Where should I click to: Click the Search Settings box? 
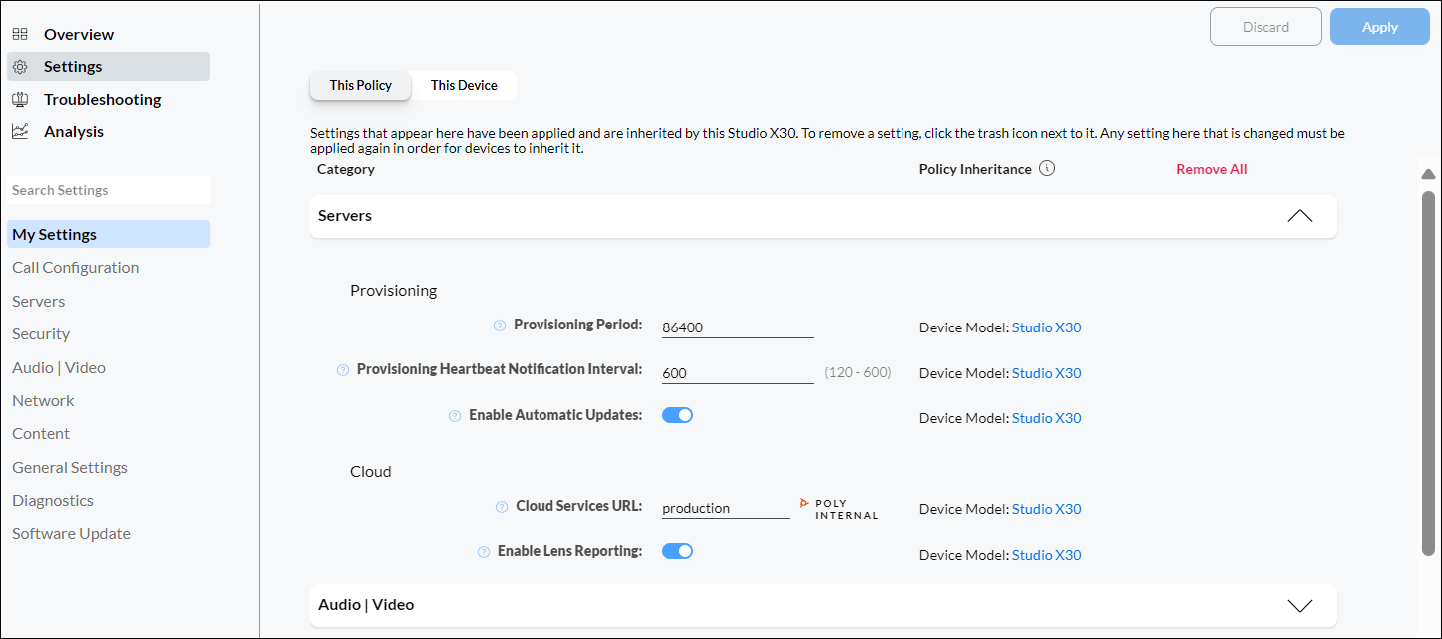pos(108,189)
